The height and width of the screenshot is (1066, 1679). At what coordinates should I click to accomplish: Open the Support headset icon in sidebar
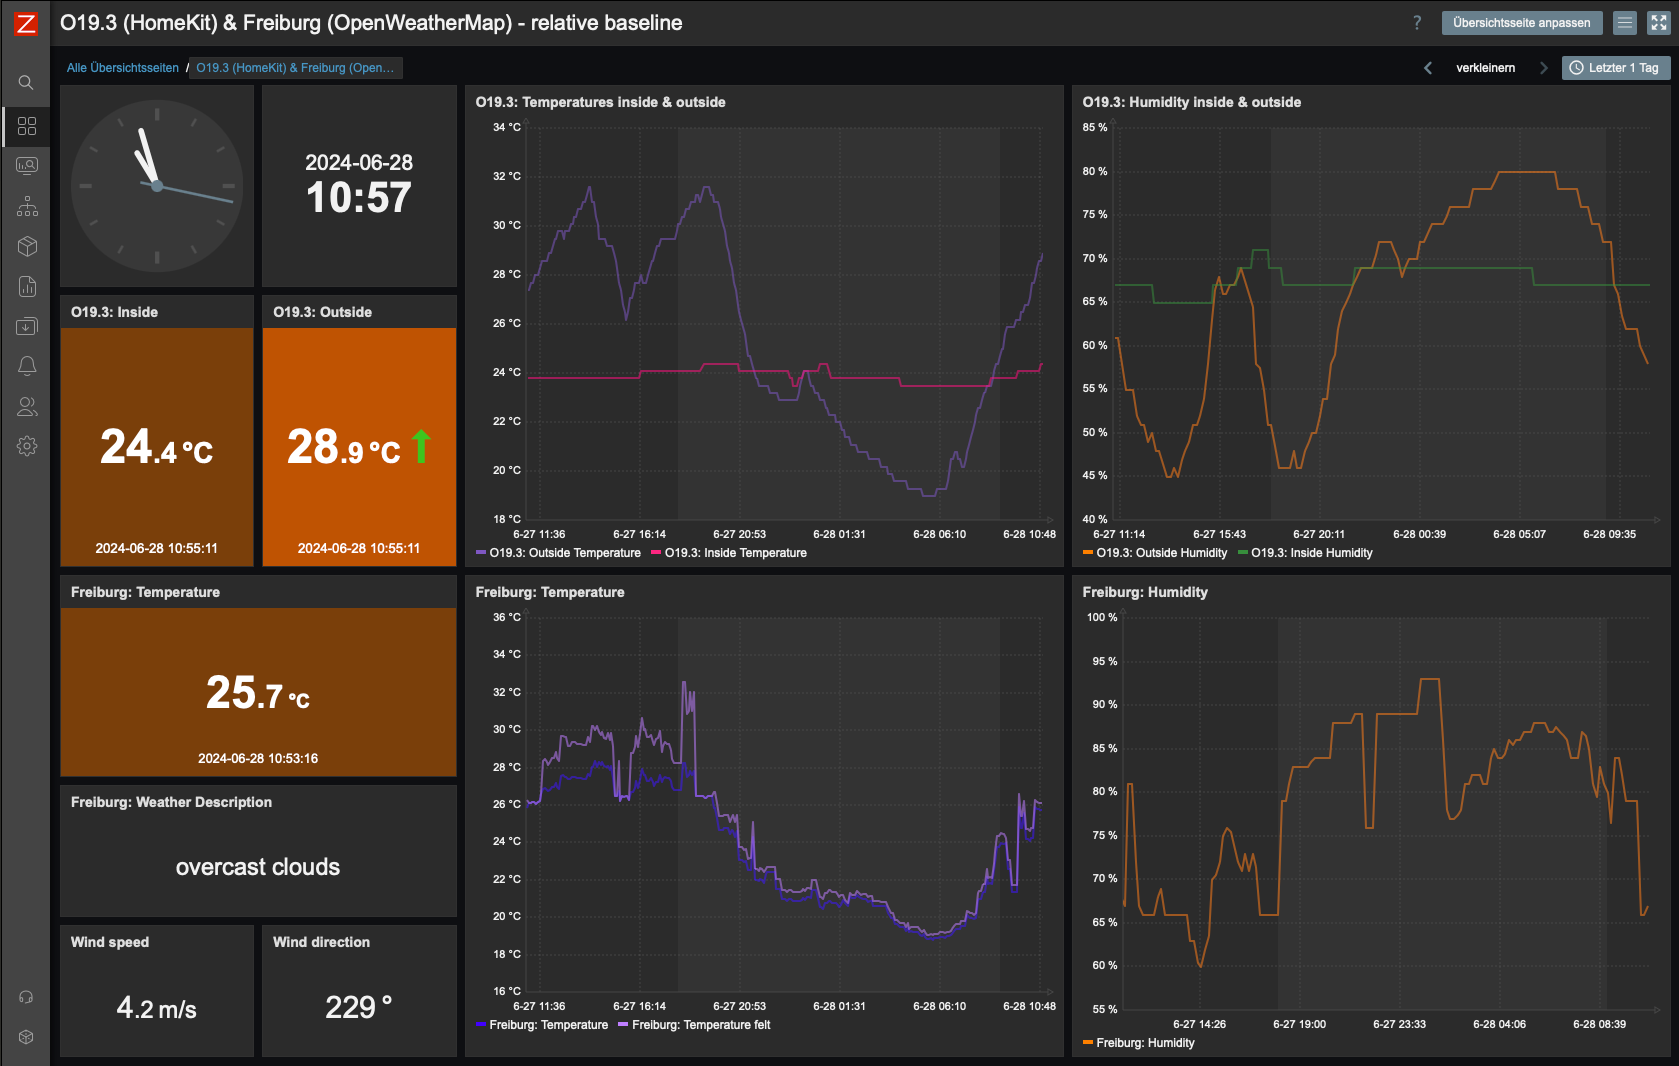click(26, 997)
